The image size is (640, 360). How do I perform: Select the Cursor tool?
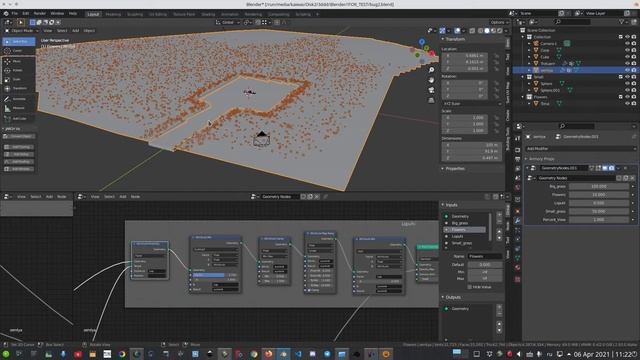pos(19,51)
